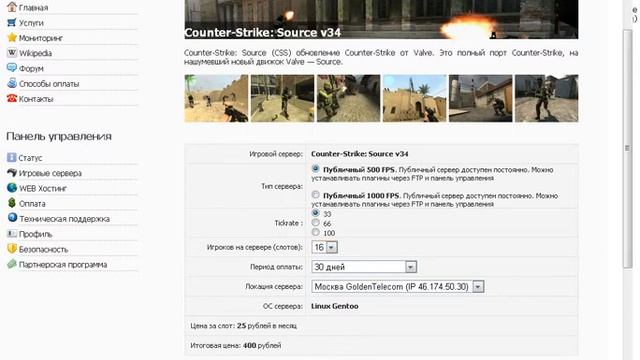Click the info icon beside Статус
This screenshot has height=360, width=640.
click(x=12, y=157)
